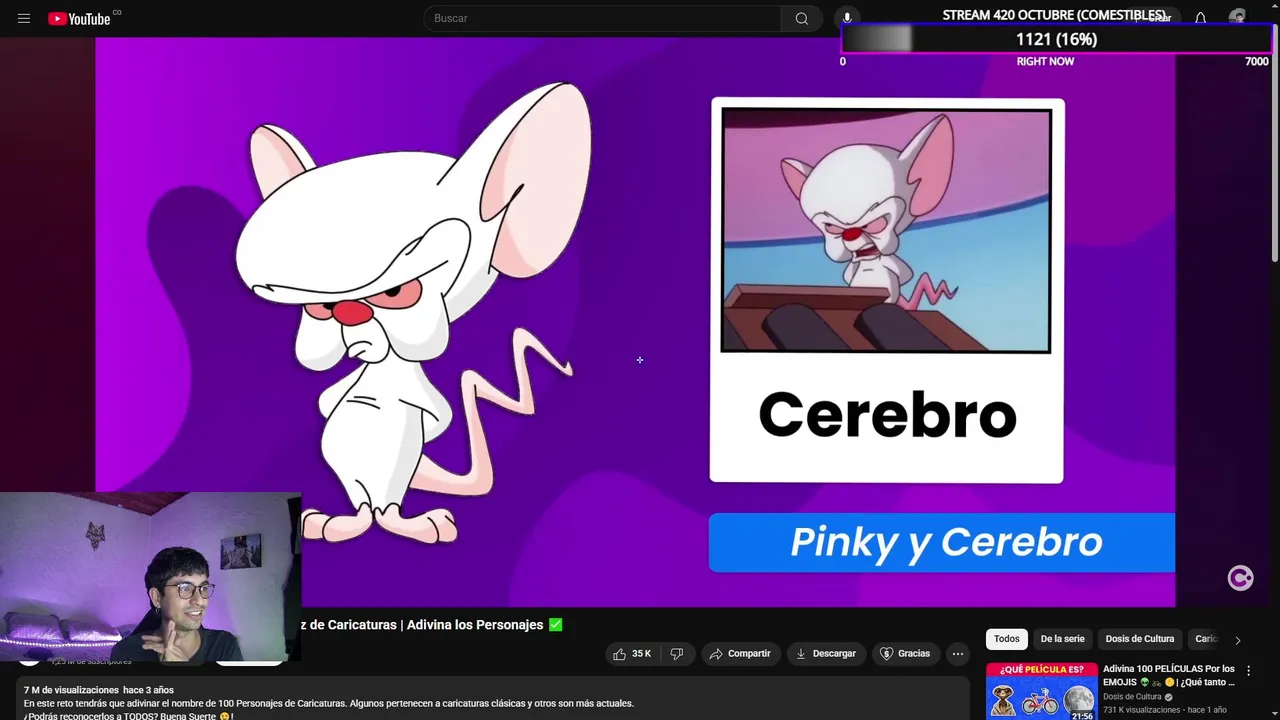Click the Cerebro card label

tap(887, 414)
